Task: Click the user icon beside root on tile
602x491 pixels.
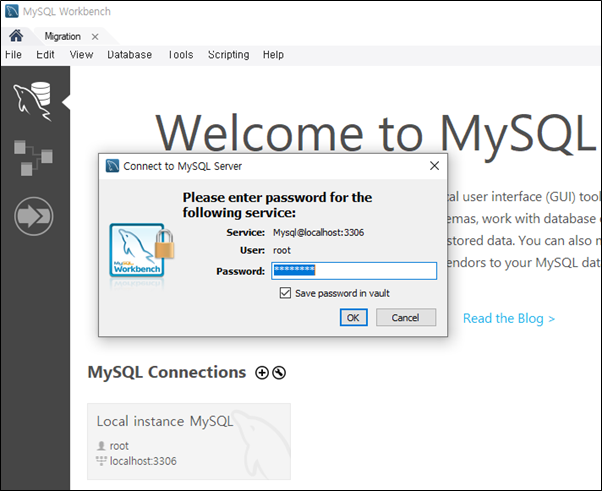Action: tap(101, 446)
